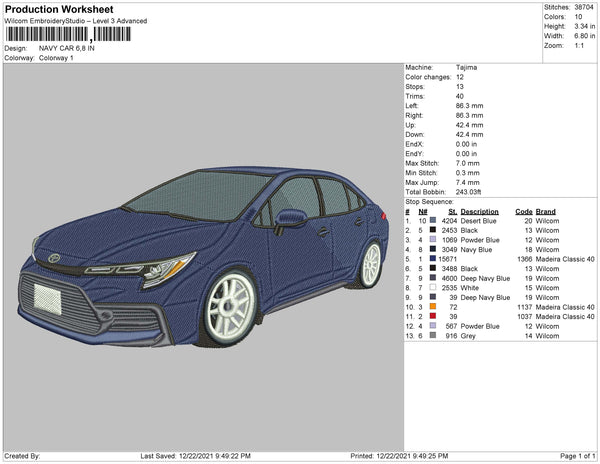This screenshot has width=600, height=464.
Task: Click the Code column header
Action: 523,212
